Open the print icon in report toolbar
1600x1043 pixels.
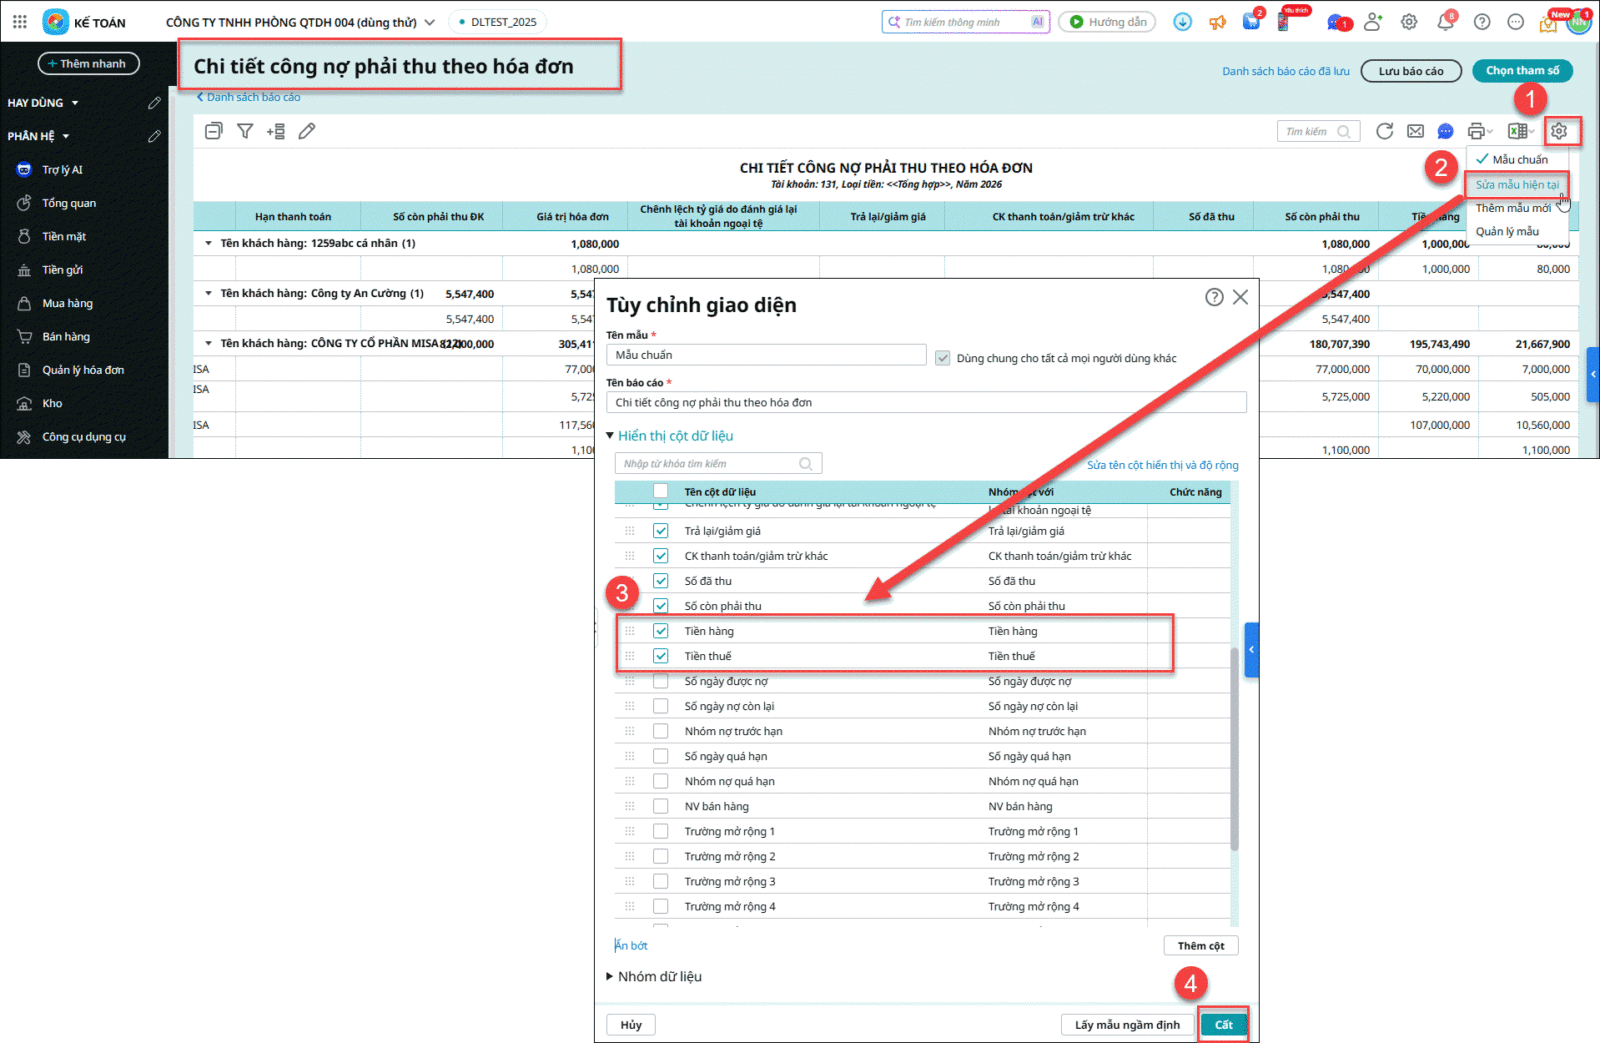pyautogui.click(x=1476, y=131)
